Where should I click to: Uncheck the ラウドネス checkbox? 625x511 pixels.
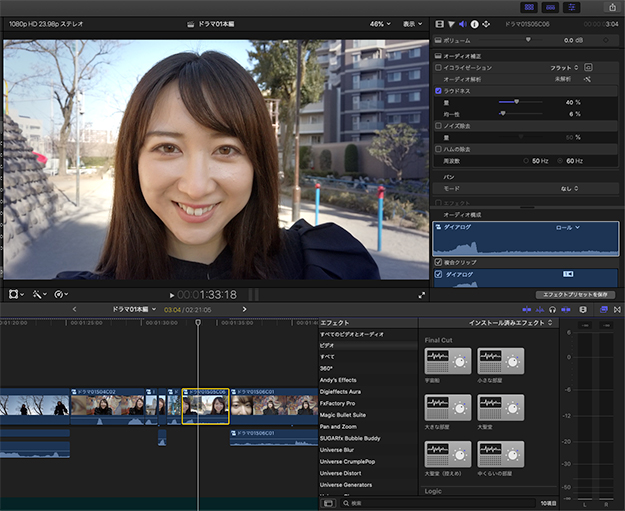(x=438, y=91)
